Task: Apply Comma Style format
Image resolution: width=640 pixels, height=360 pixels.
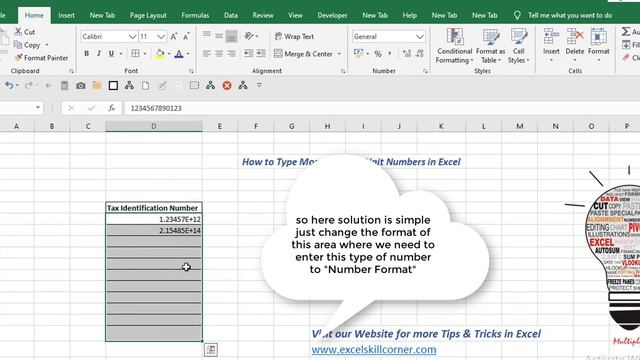Action: point(390,53)
